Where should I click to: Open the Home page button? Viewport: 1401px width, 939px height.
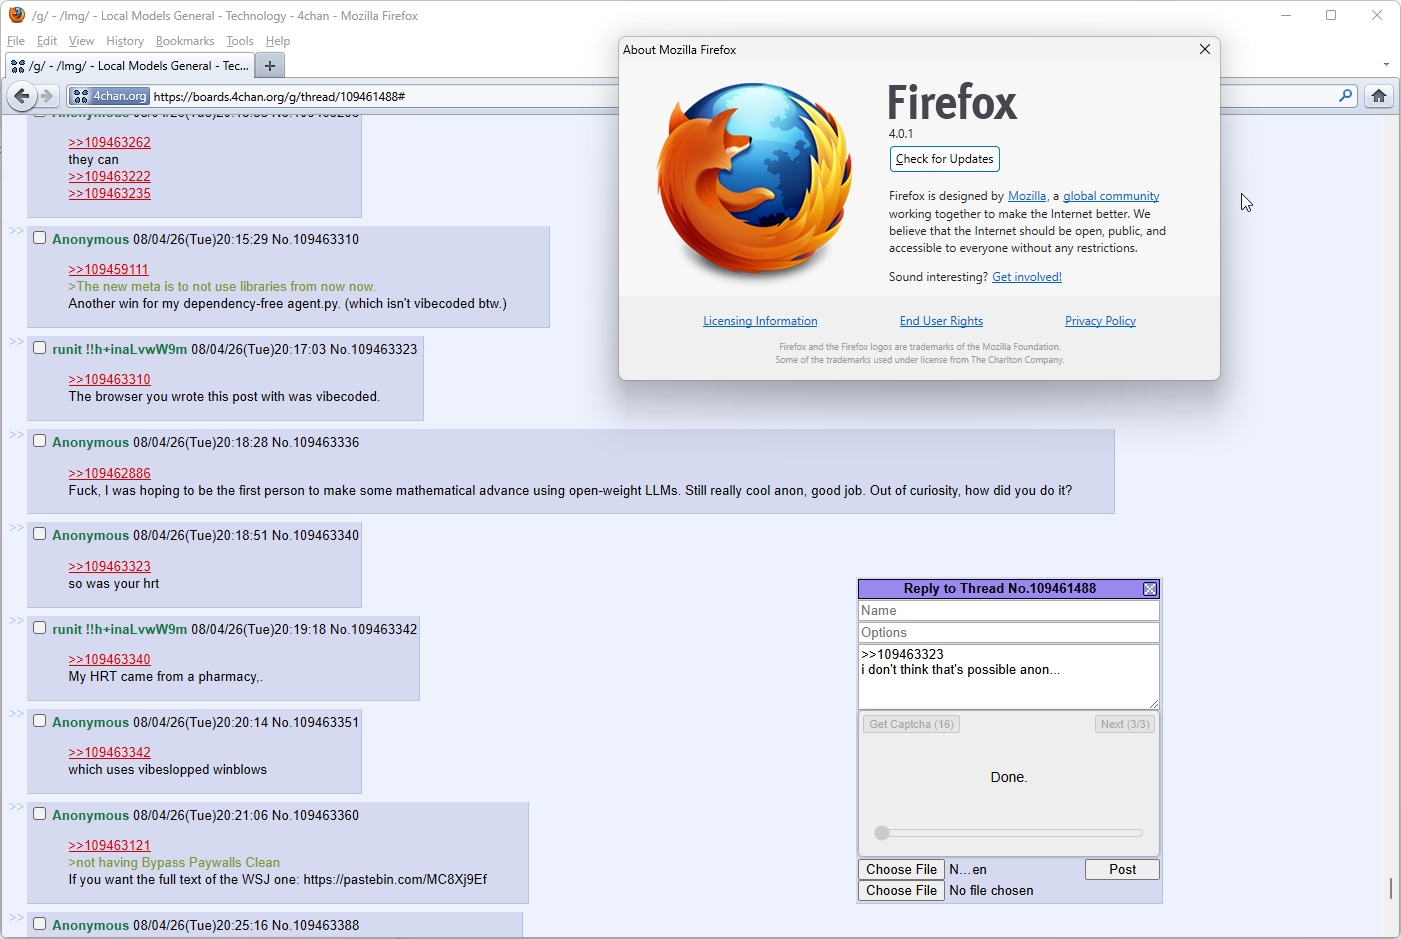(x=1379, y=96)
